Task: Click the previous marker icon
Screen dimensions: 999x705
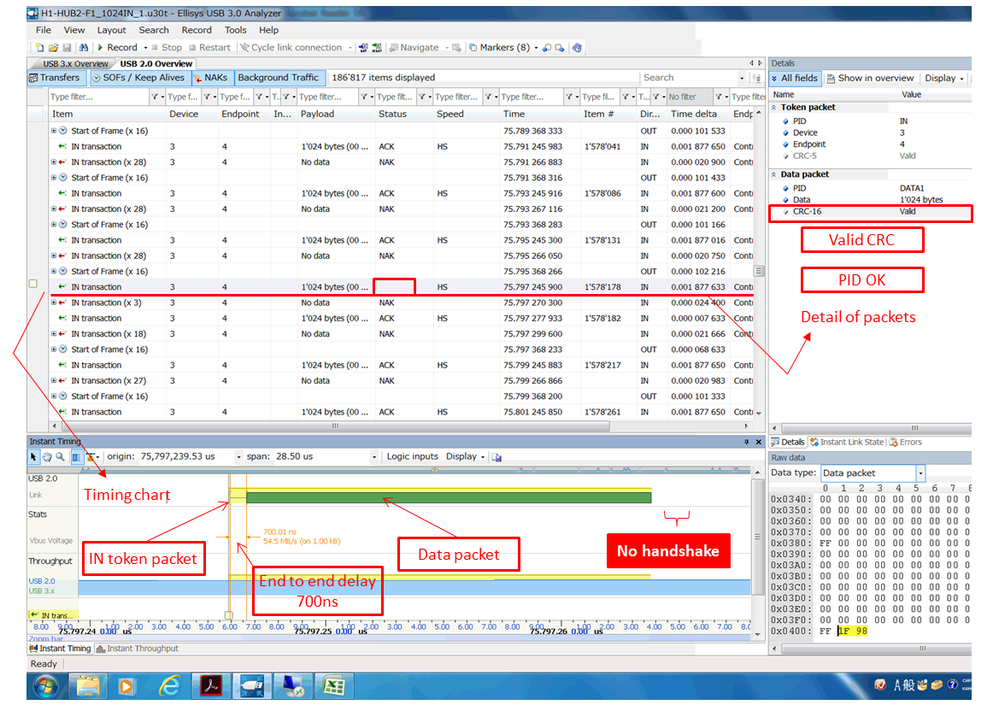Action: tap(547, 48)
